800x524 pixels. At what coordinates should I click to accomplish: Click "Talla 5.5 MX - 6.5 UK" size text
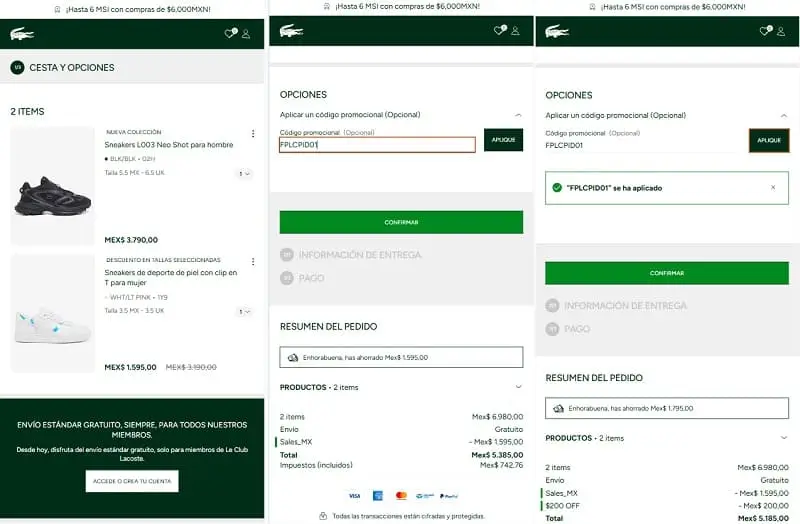(x=135, y=173)
